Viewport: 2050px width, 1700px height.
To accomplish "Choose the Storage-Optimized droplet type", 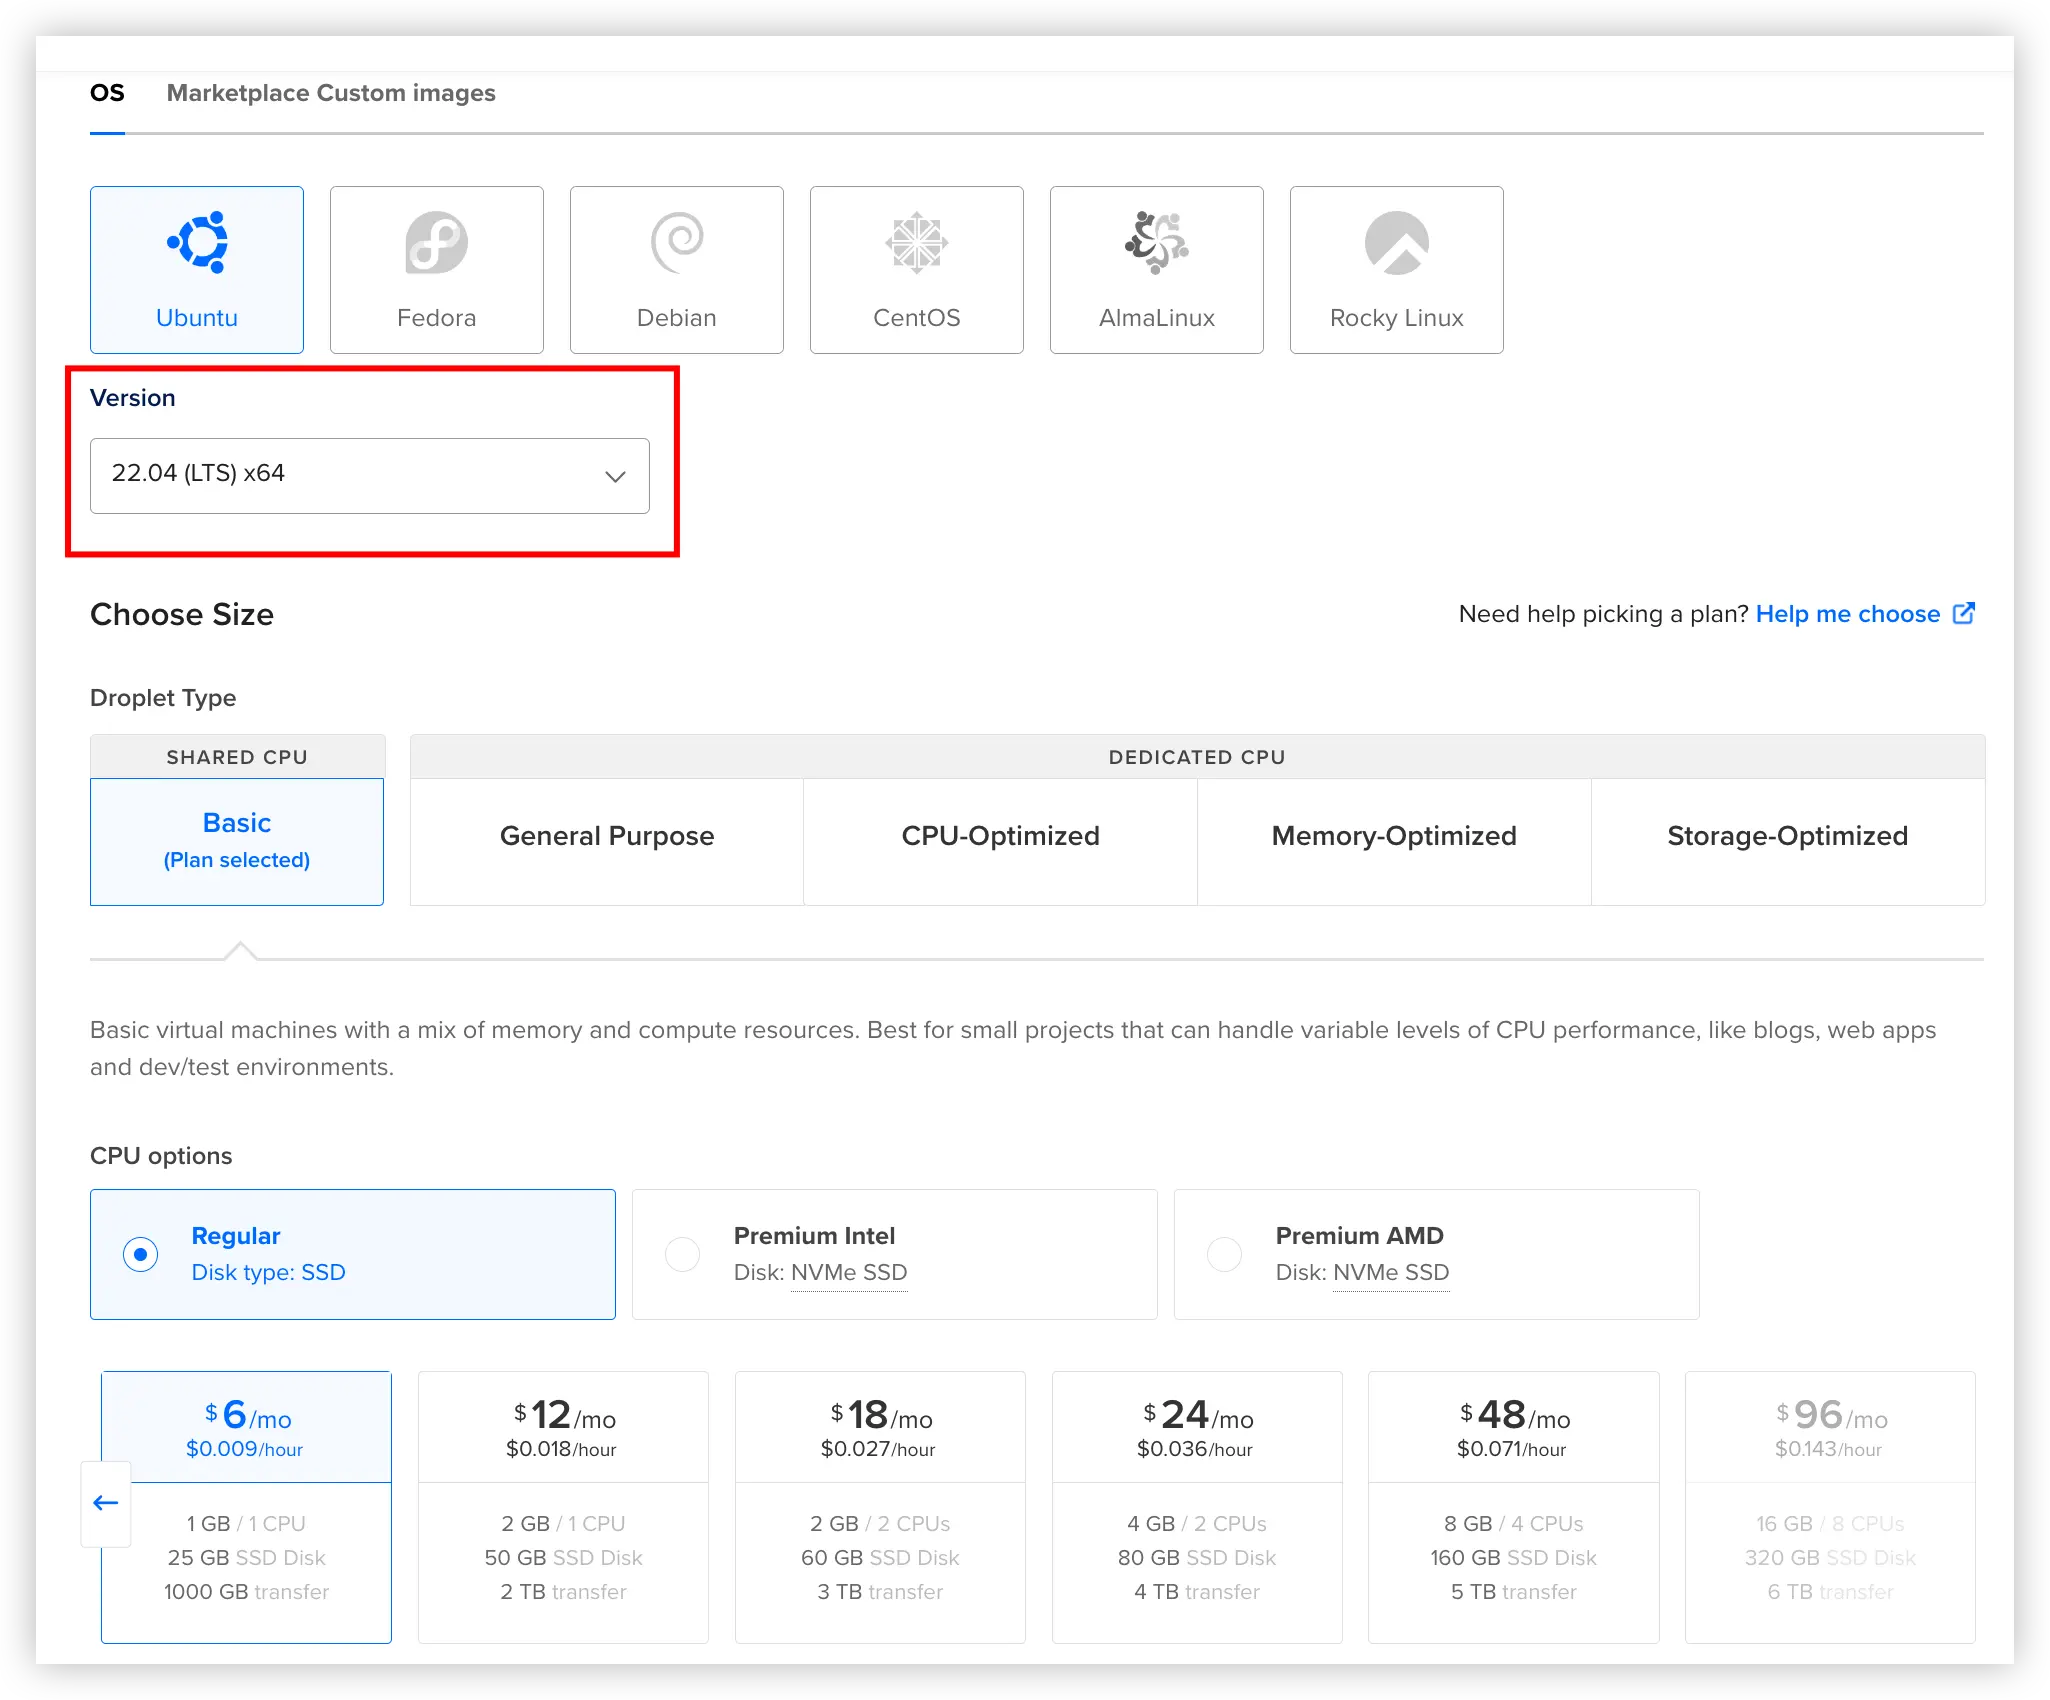I will pos(1788,842).
